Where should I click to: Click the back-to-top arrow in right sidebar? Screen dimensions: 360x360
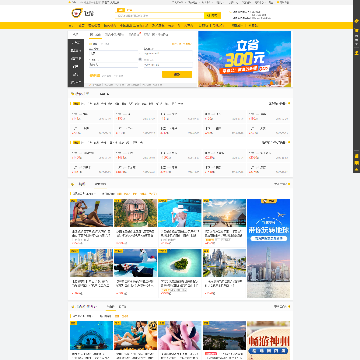356,169
